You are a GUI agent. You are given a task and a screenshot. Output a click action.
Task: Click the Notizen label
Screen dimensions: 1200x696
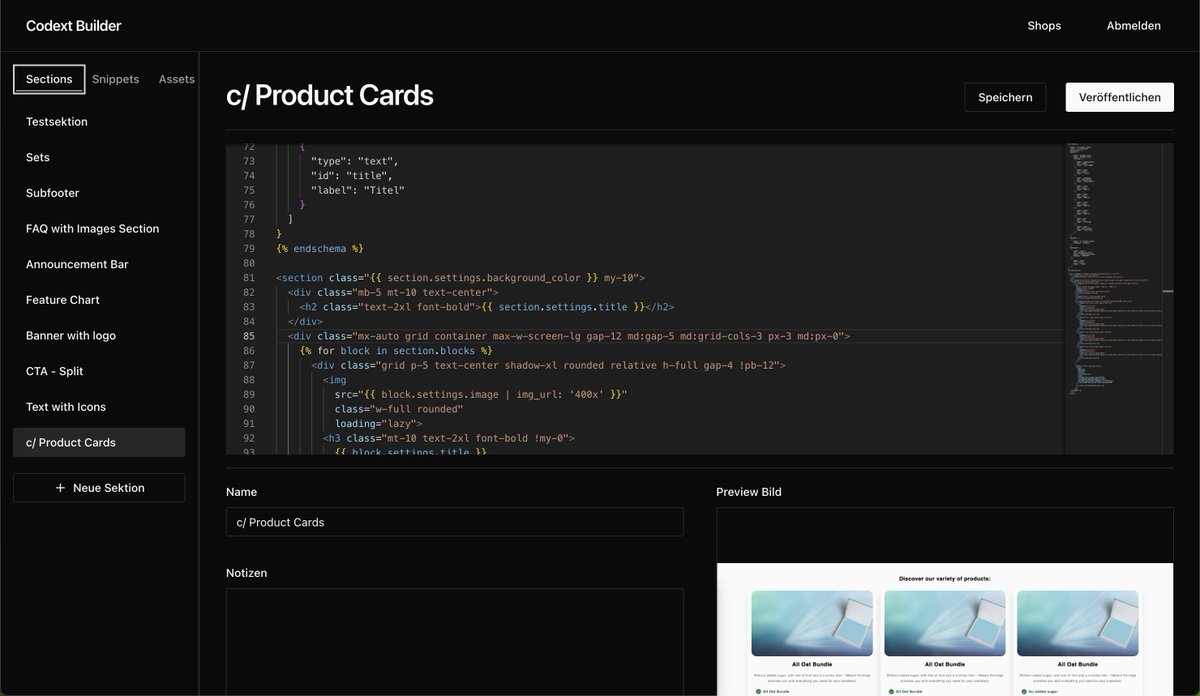[x=246, y=573]
